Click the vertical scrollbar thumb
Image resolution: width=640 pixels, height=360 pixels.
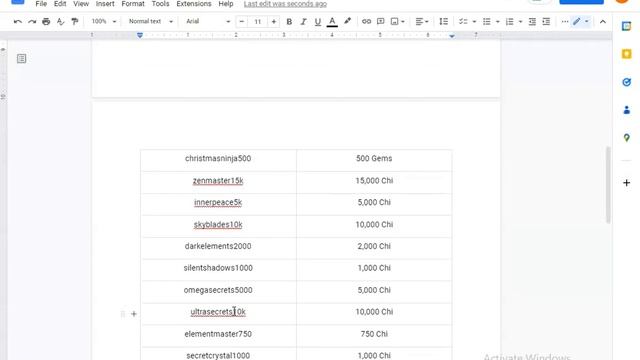[x=608, y=185]
